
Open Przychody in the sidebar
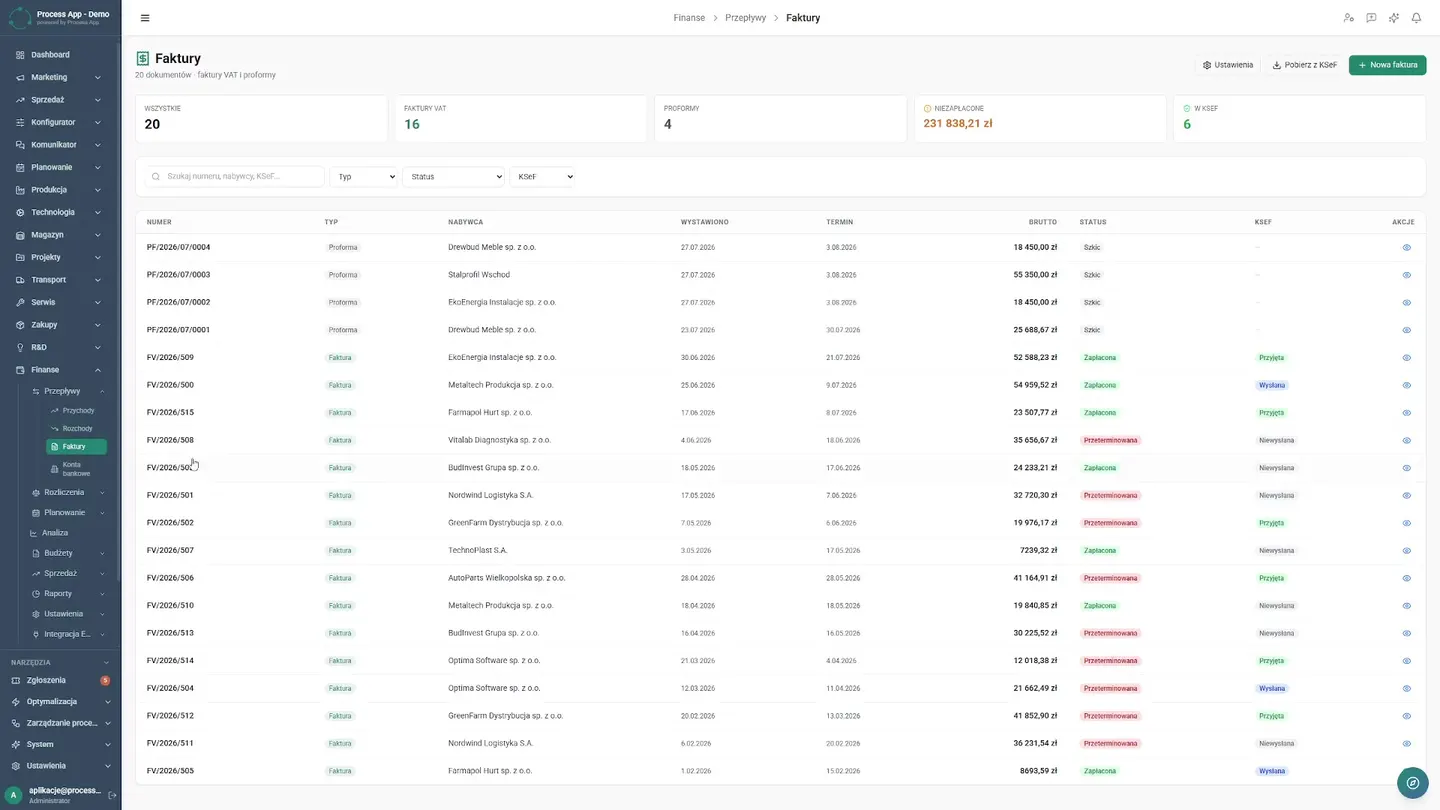pyautogui.click(x=76, y=410)
